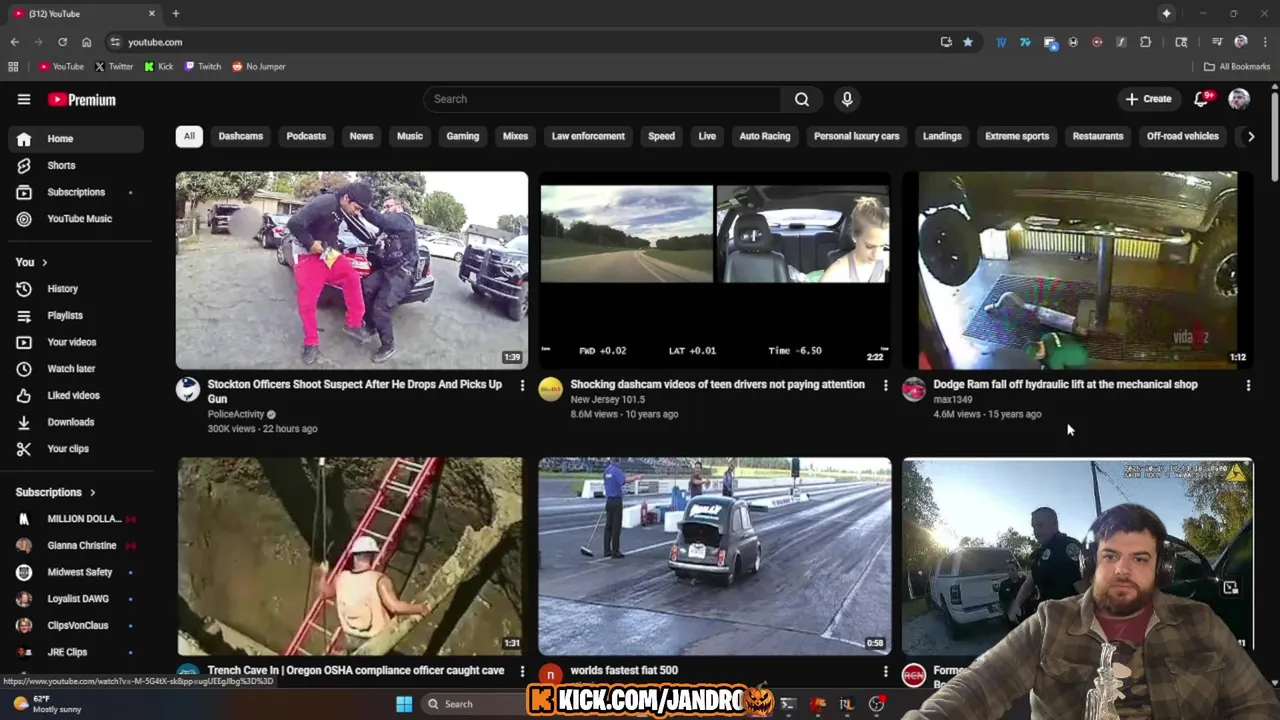Image resolution: width=1280 pixels, height=720 pixels.
Task: Reload the page with browser refresh
Action: click(x=62, y=42)
